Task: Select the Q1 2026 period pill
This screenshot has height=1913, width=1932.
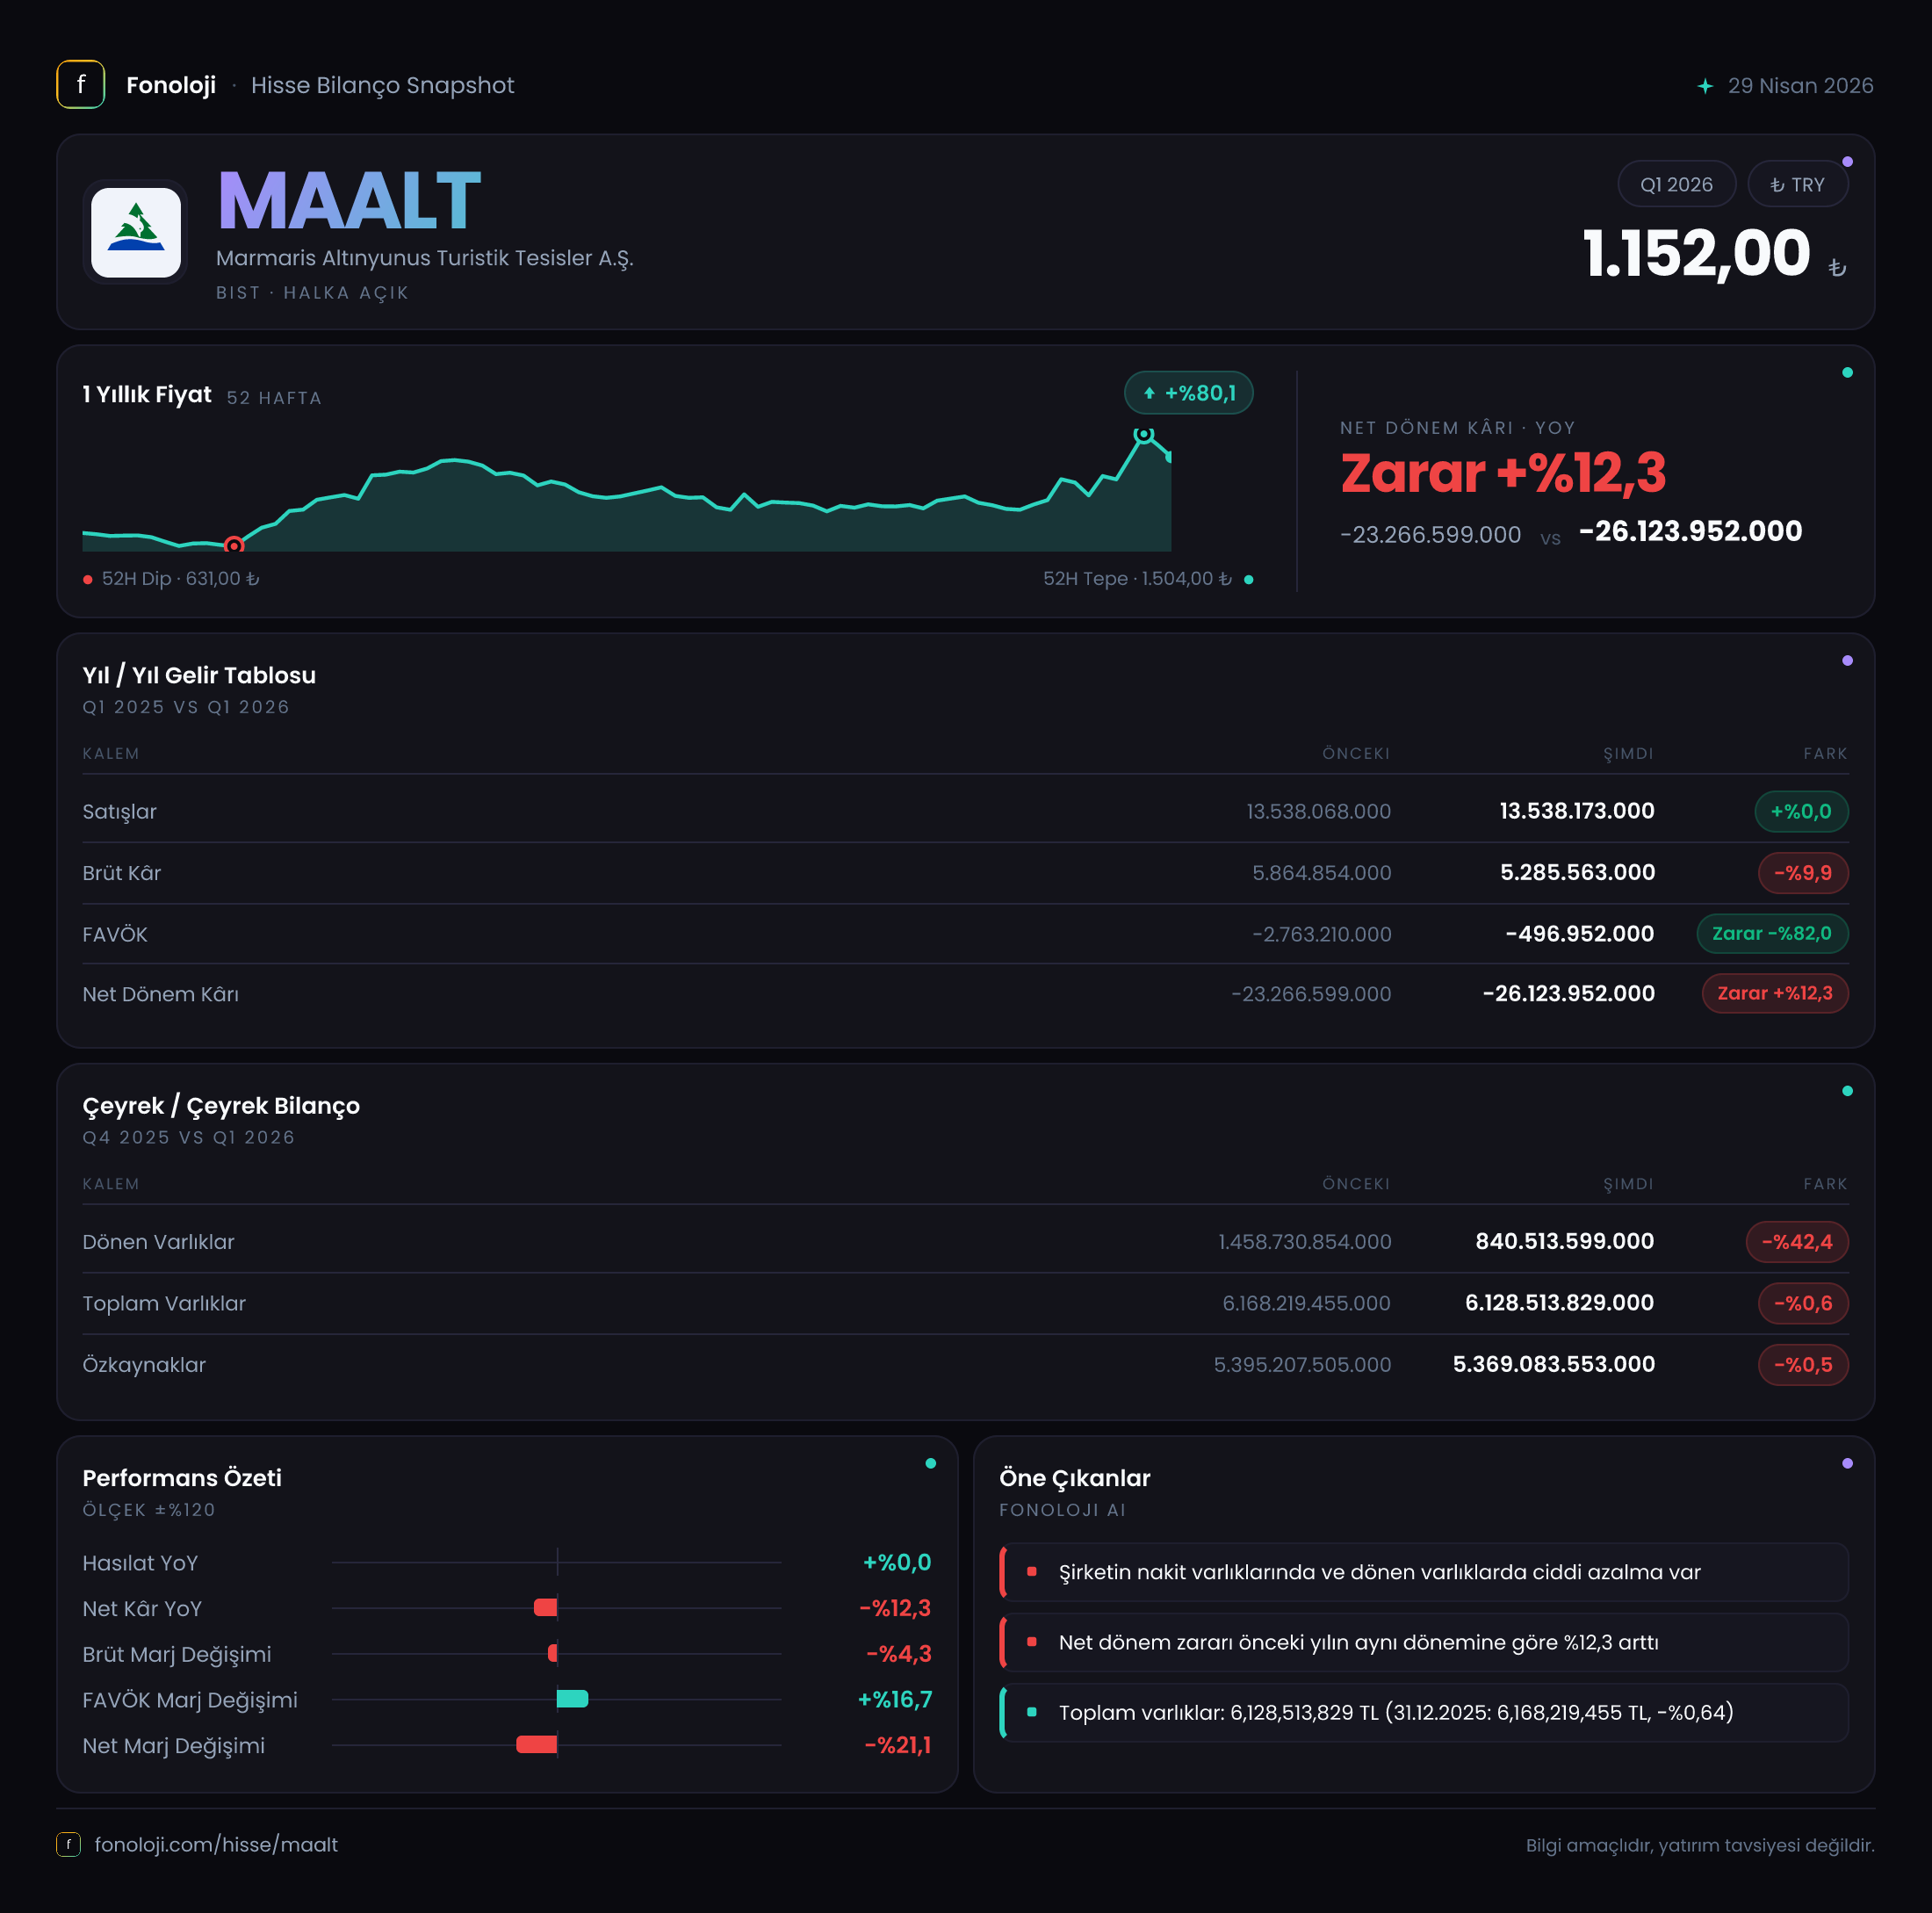Action: coord(1676,184)
